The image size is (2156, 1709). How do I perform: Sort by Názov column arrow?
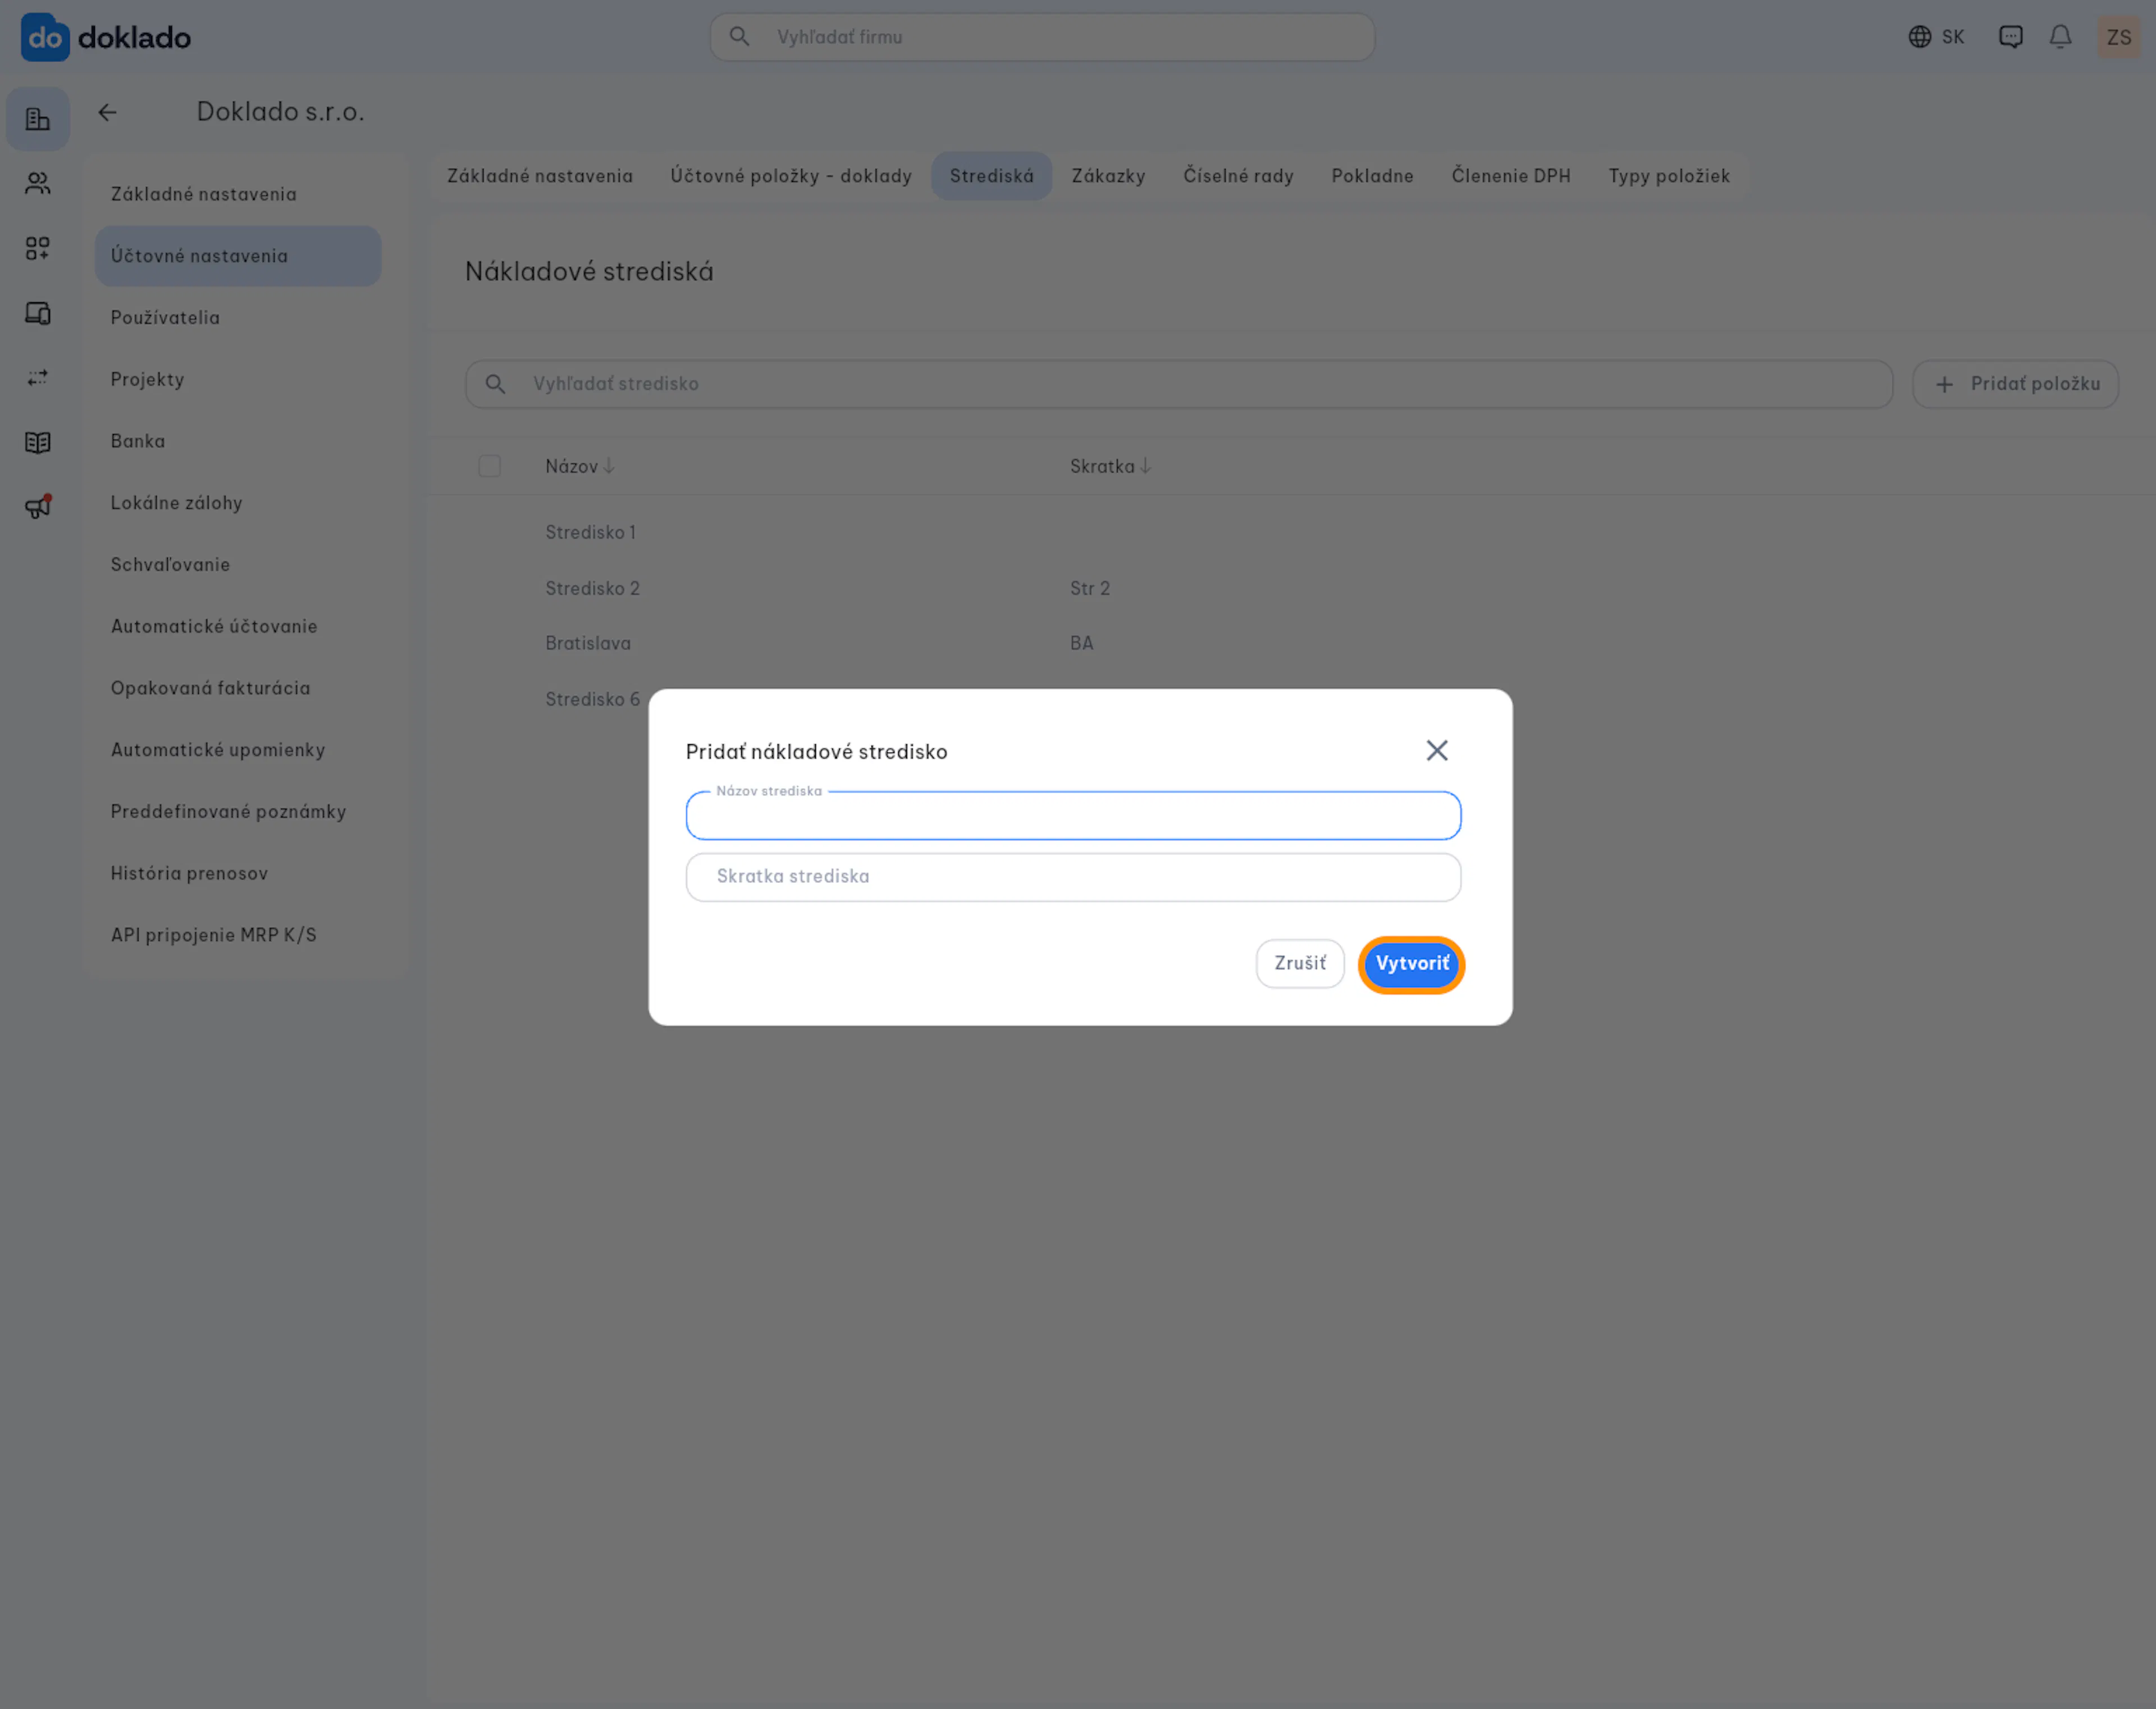coord(608,466)
